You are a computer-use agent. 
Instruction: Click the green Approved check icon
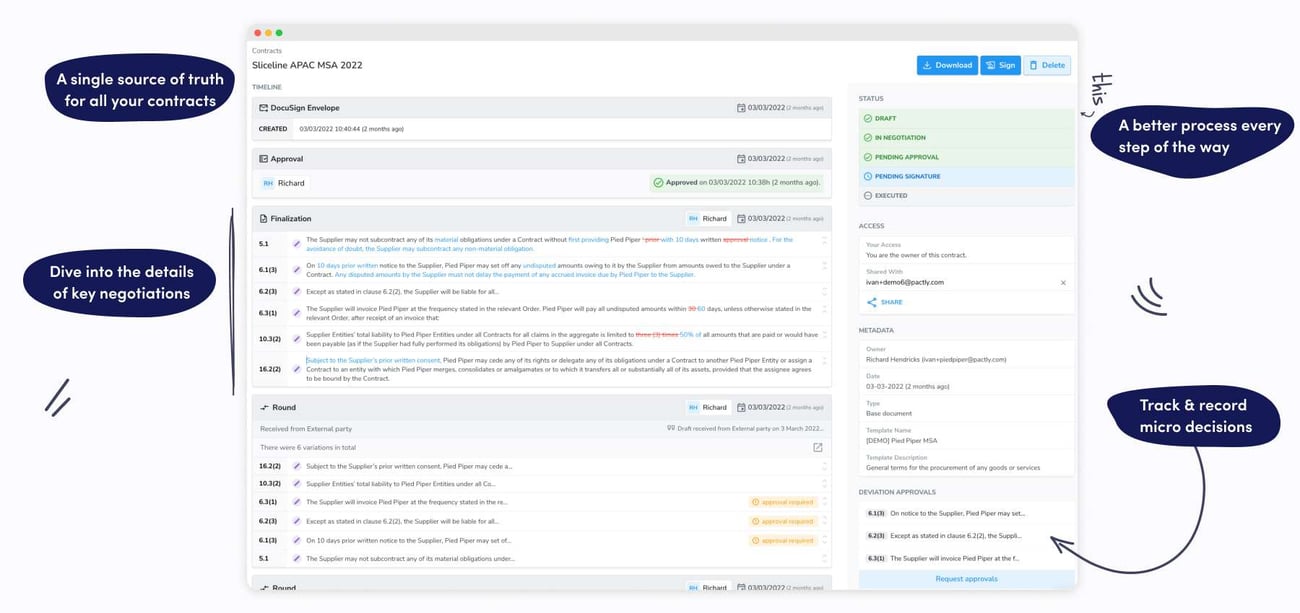pos(657,183)
